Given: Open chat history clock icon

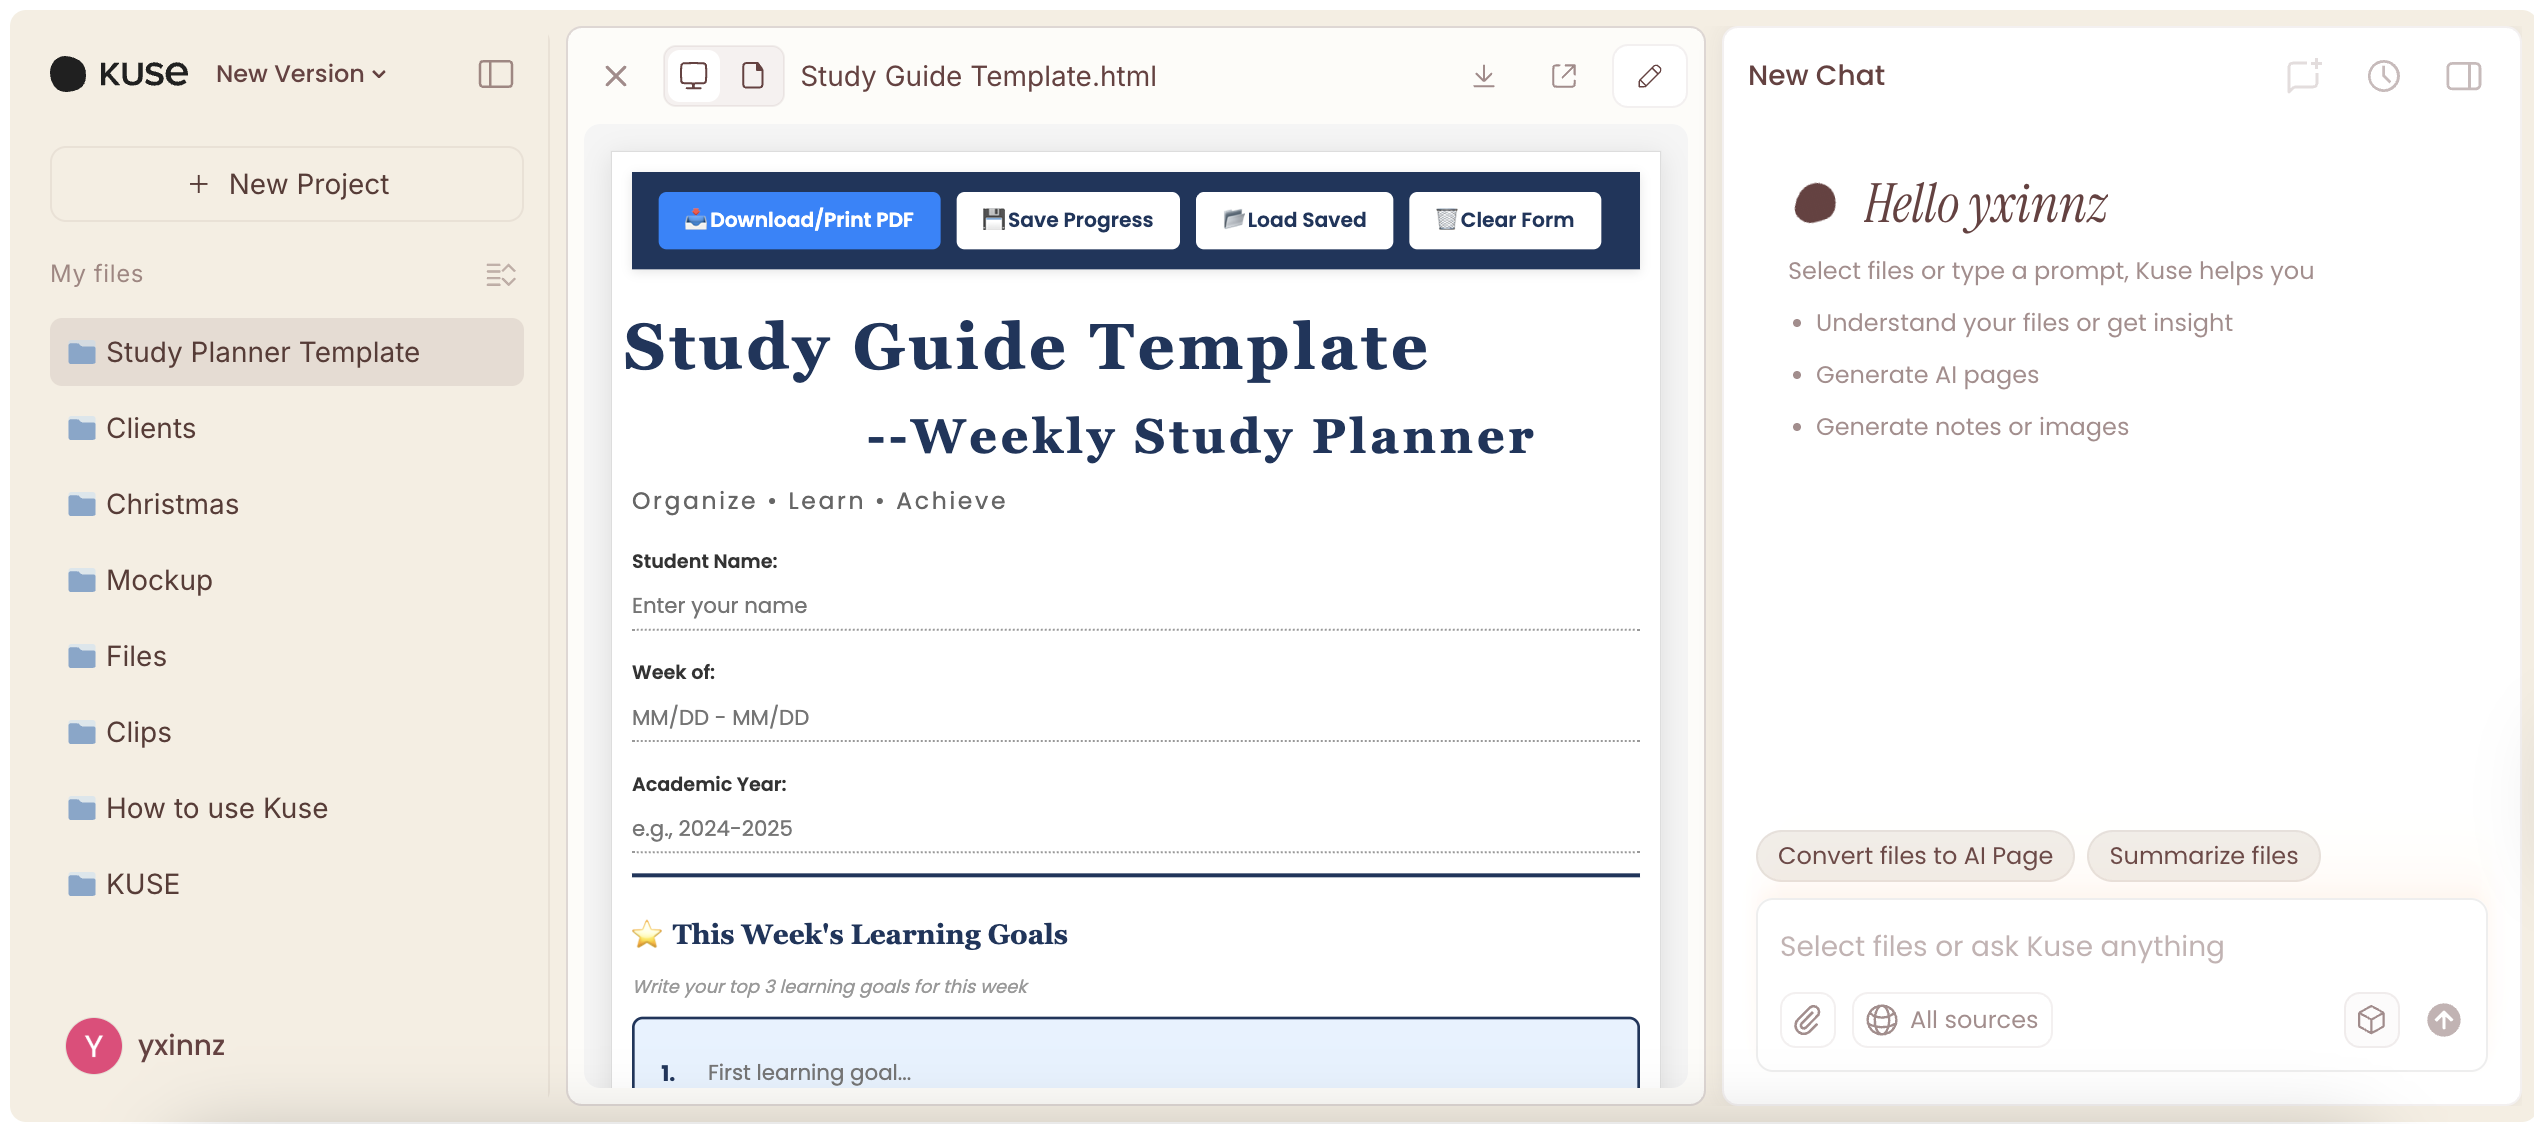Looking at the screenshot, I should 2384,76.
